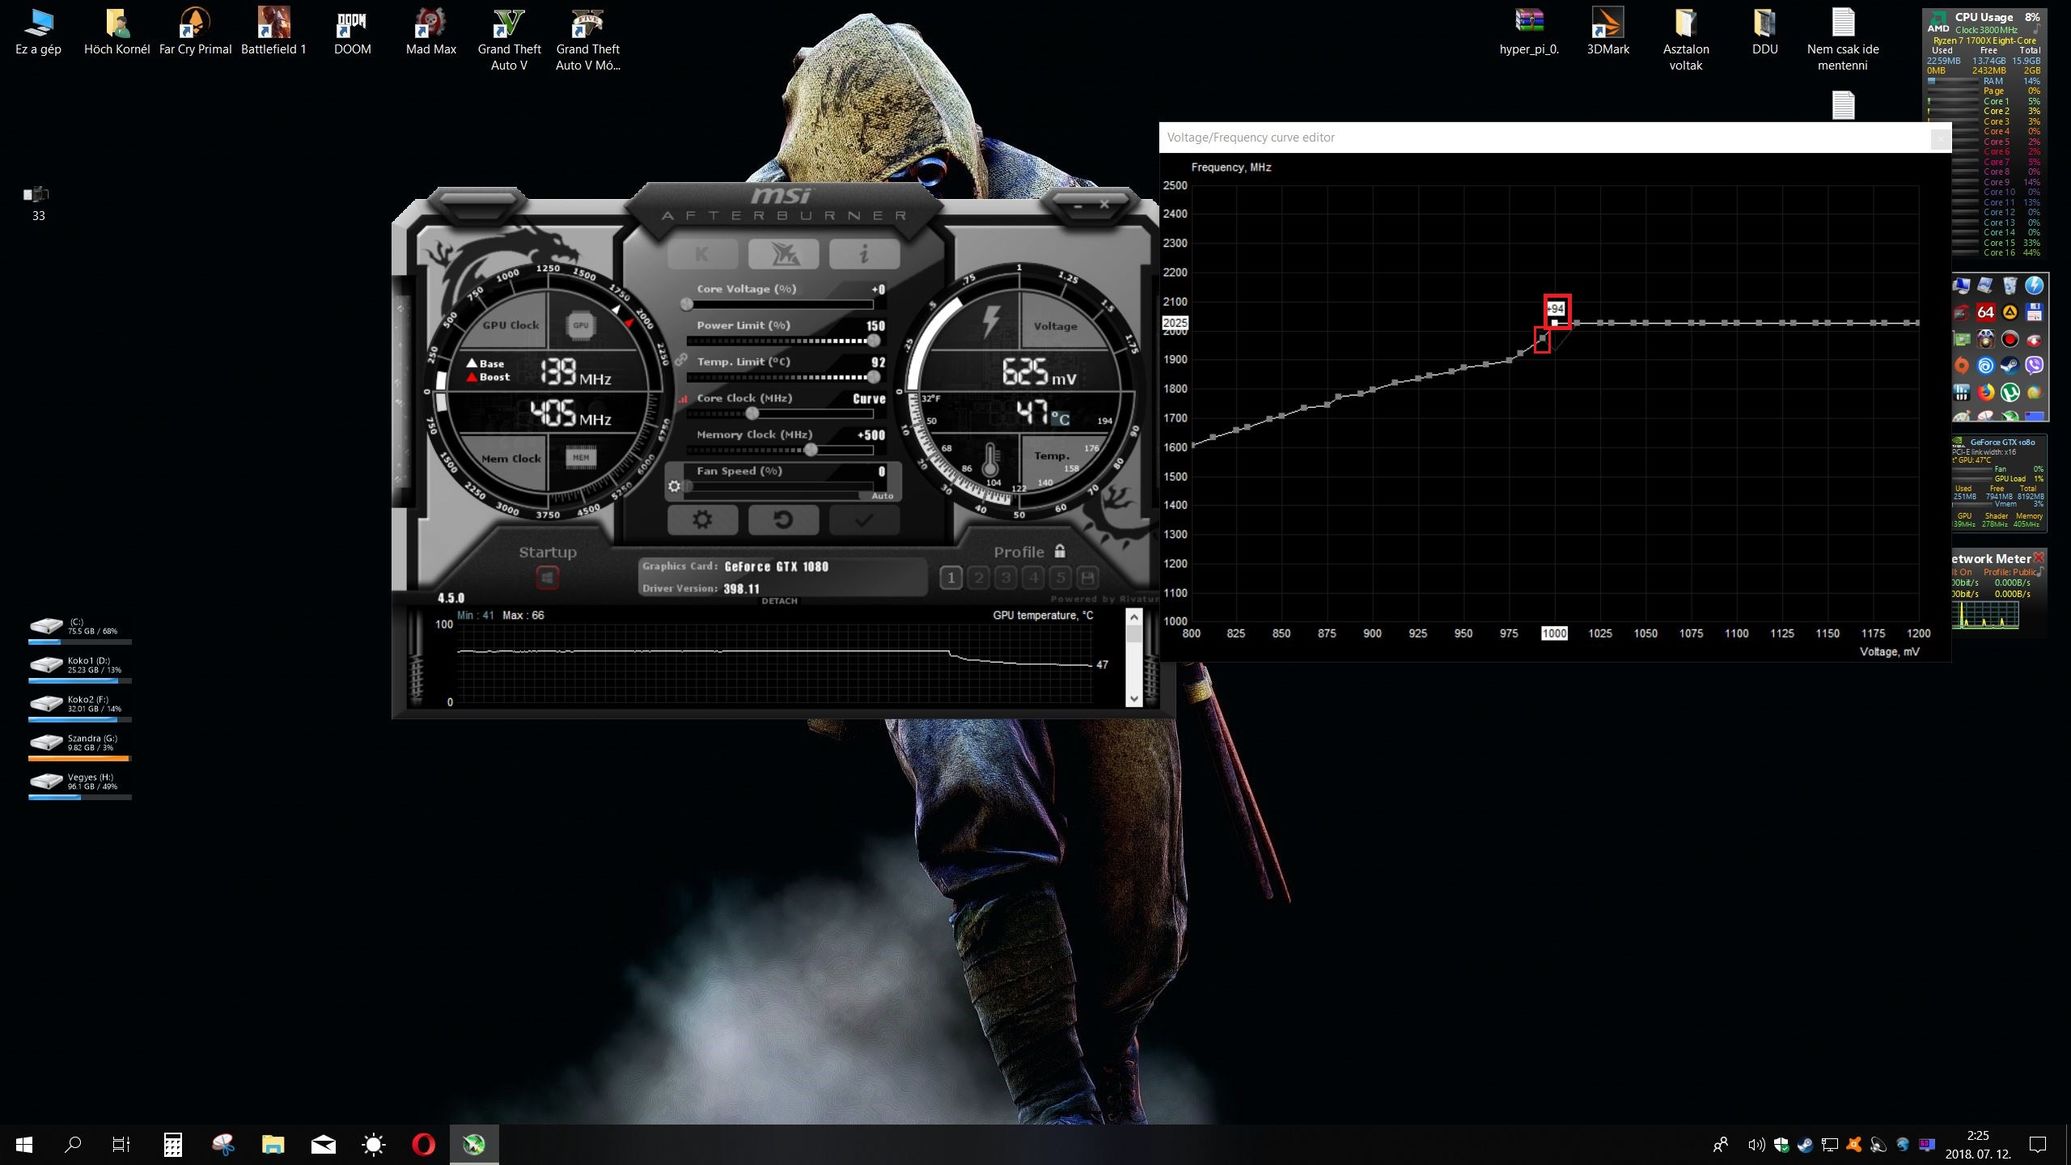Apply settings with the checkmark button
2071x1165 pixels.
point(864,520)
